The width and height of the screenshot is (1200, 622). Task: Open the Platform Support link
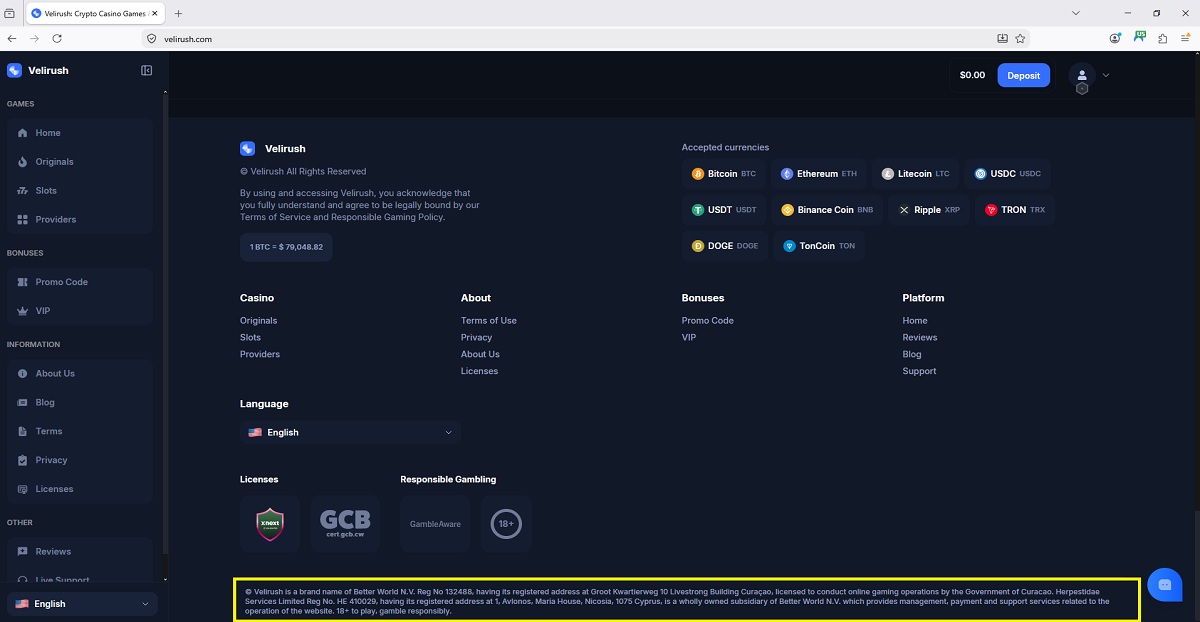920,372
